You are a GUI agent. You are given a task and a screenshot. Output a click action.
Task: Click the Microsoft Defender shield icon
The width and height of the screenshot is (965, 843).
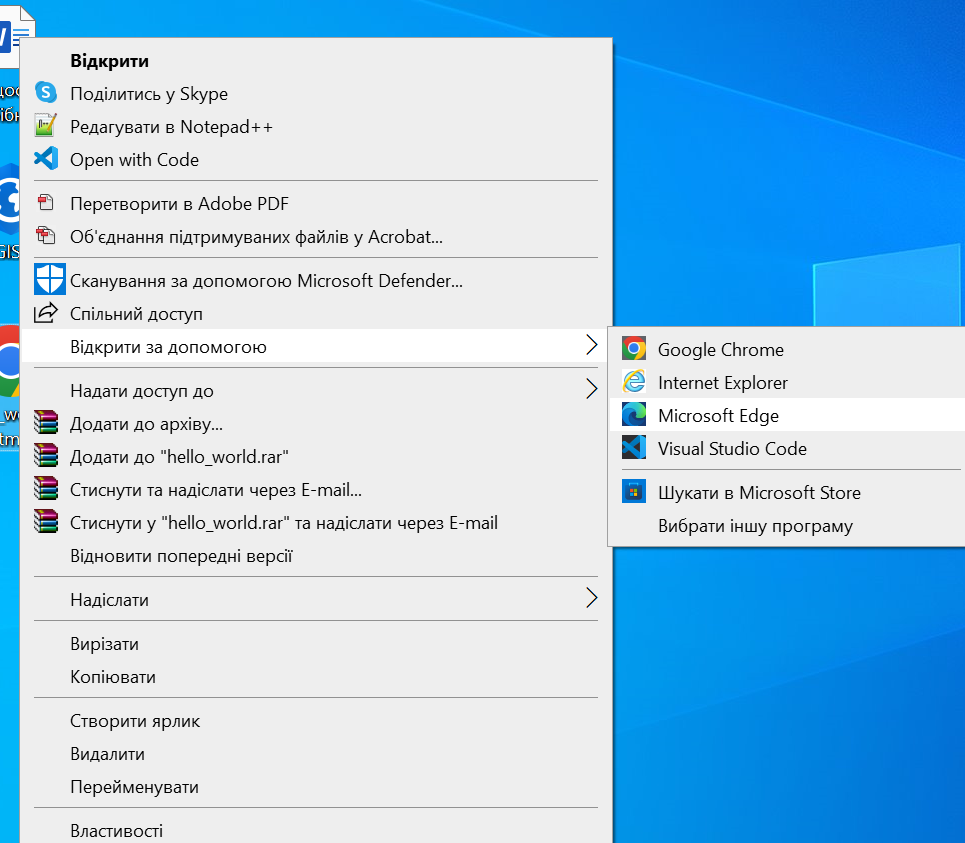coord(49,279)
